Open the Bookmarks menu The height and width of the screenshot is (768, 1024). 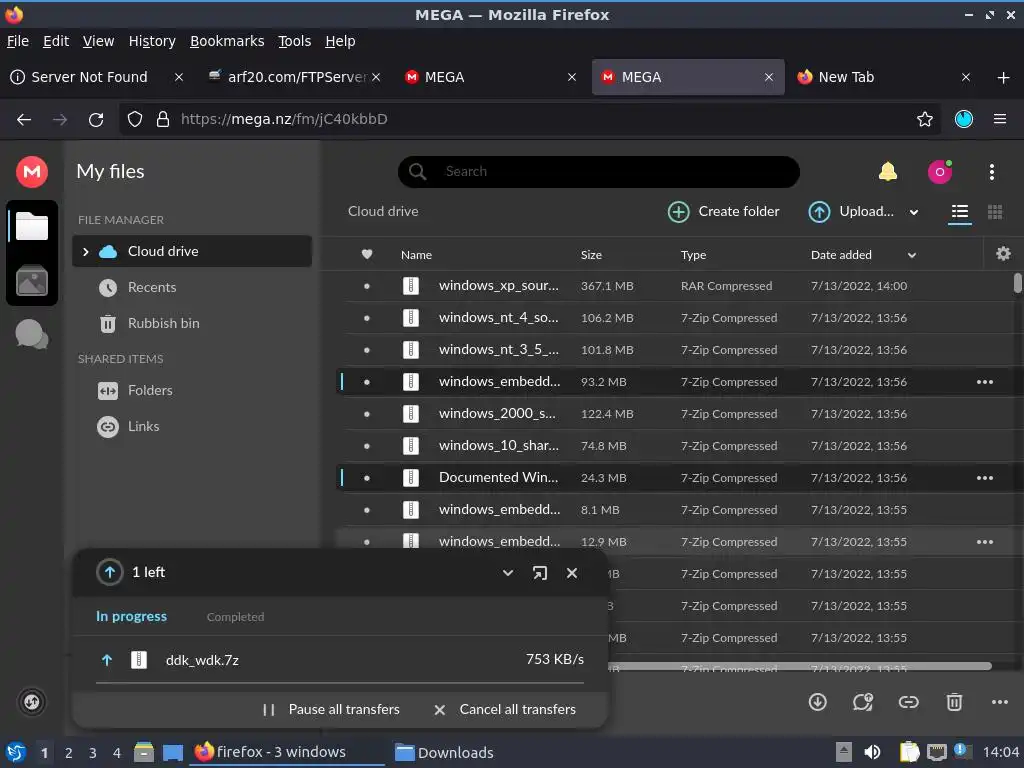click(x=227, y=41)
